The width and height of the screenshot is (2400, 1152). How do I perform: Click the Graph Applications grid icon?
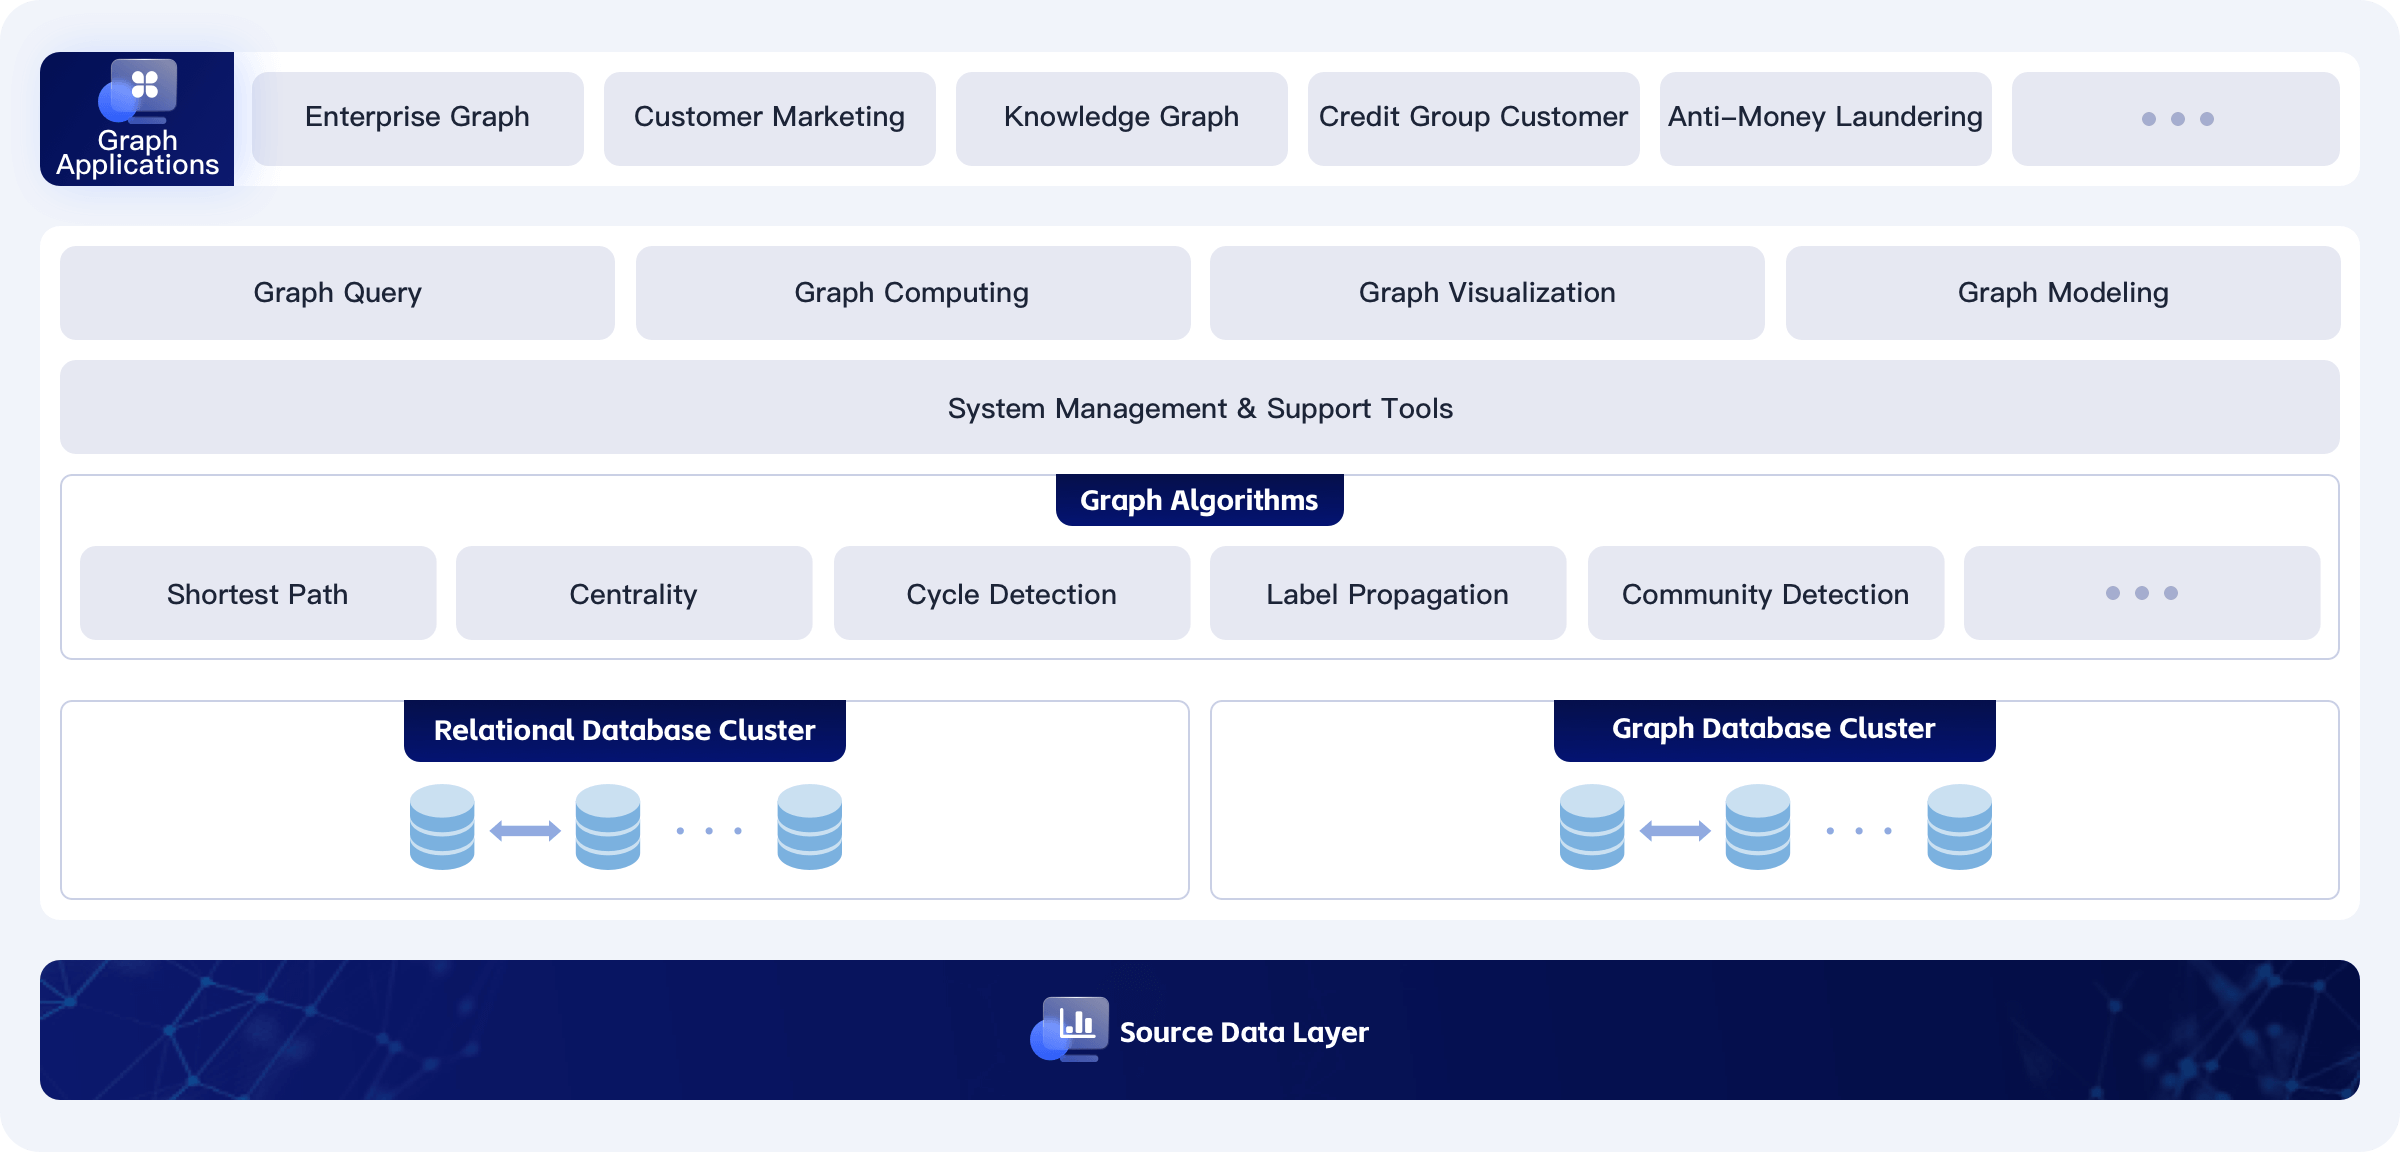[138, 90]
